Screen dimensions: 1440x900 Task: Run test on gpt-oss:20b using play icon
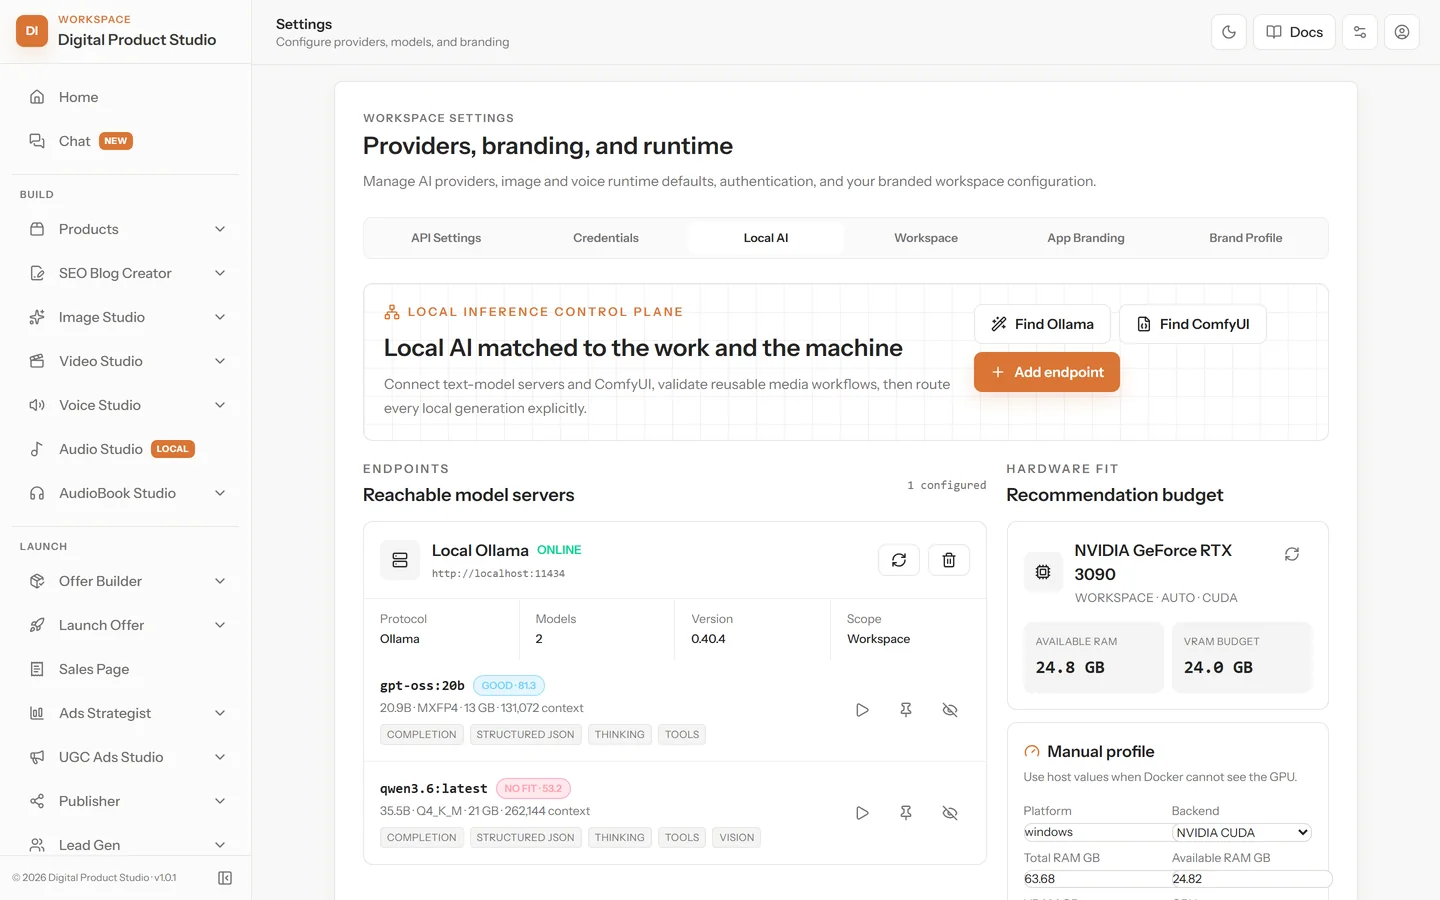coord(862,710)
